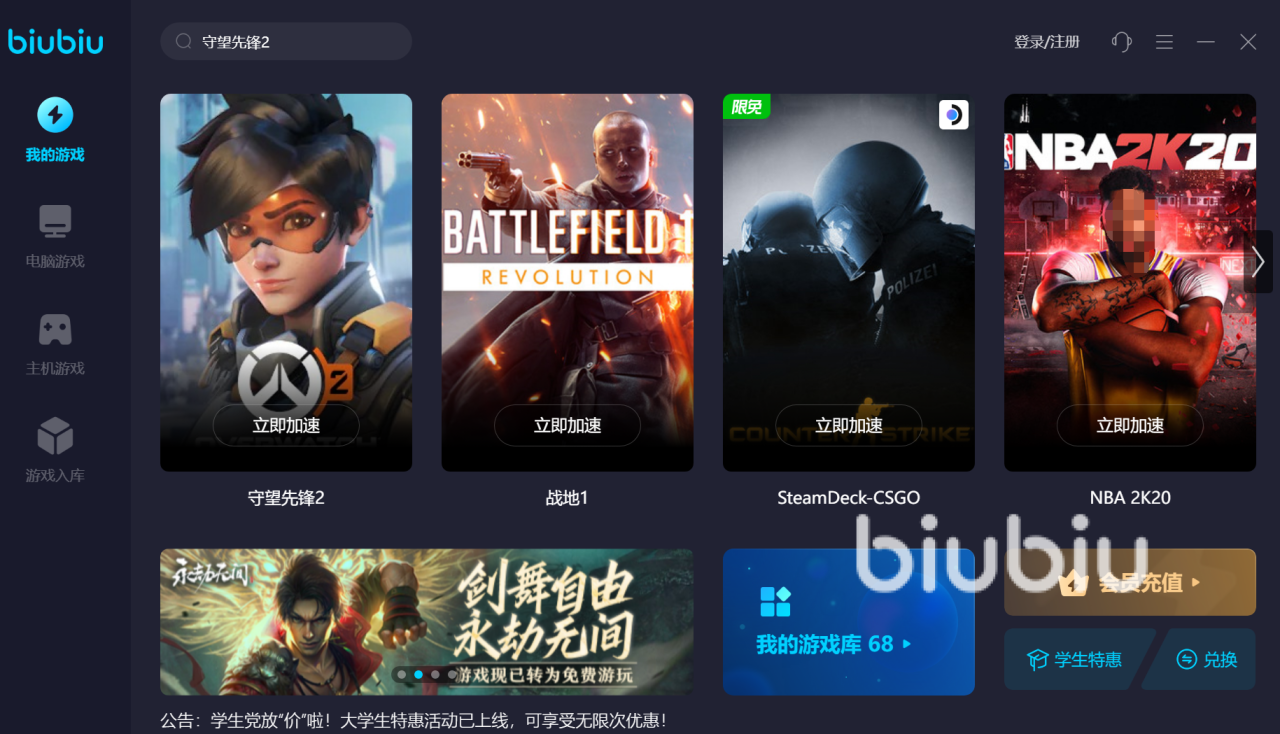The image size is (1280, 734).
Task: Select the 电脑游戏 monitor icon
Action: (55, 222)
